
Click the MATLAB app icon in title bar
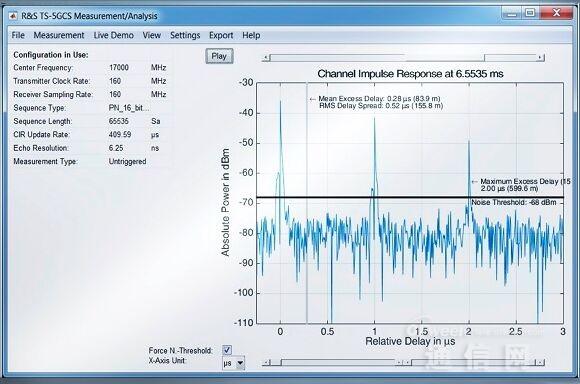[13, 16]
